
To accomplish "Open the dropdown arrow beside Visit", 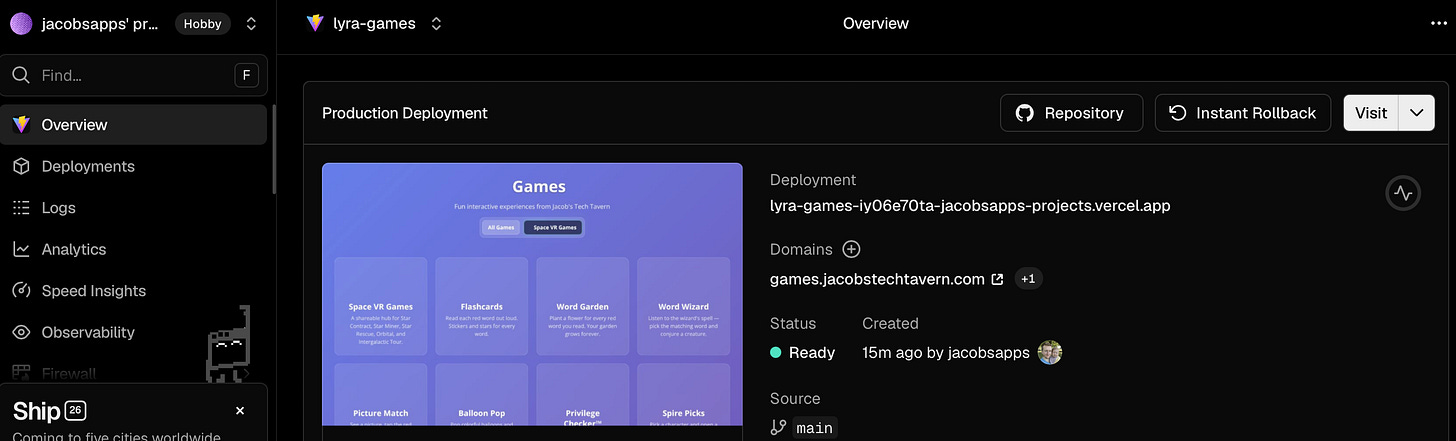I will pyautogui.click(x=1416, y=113).
